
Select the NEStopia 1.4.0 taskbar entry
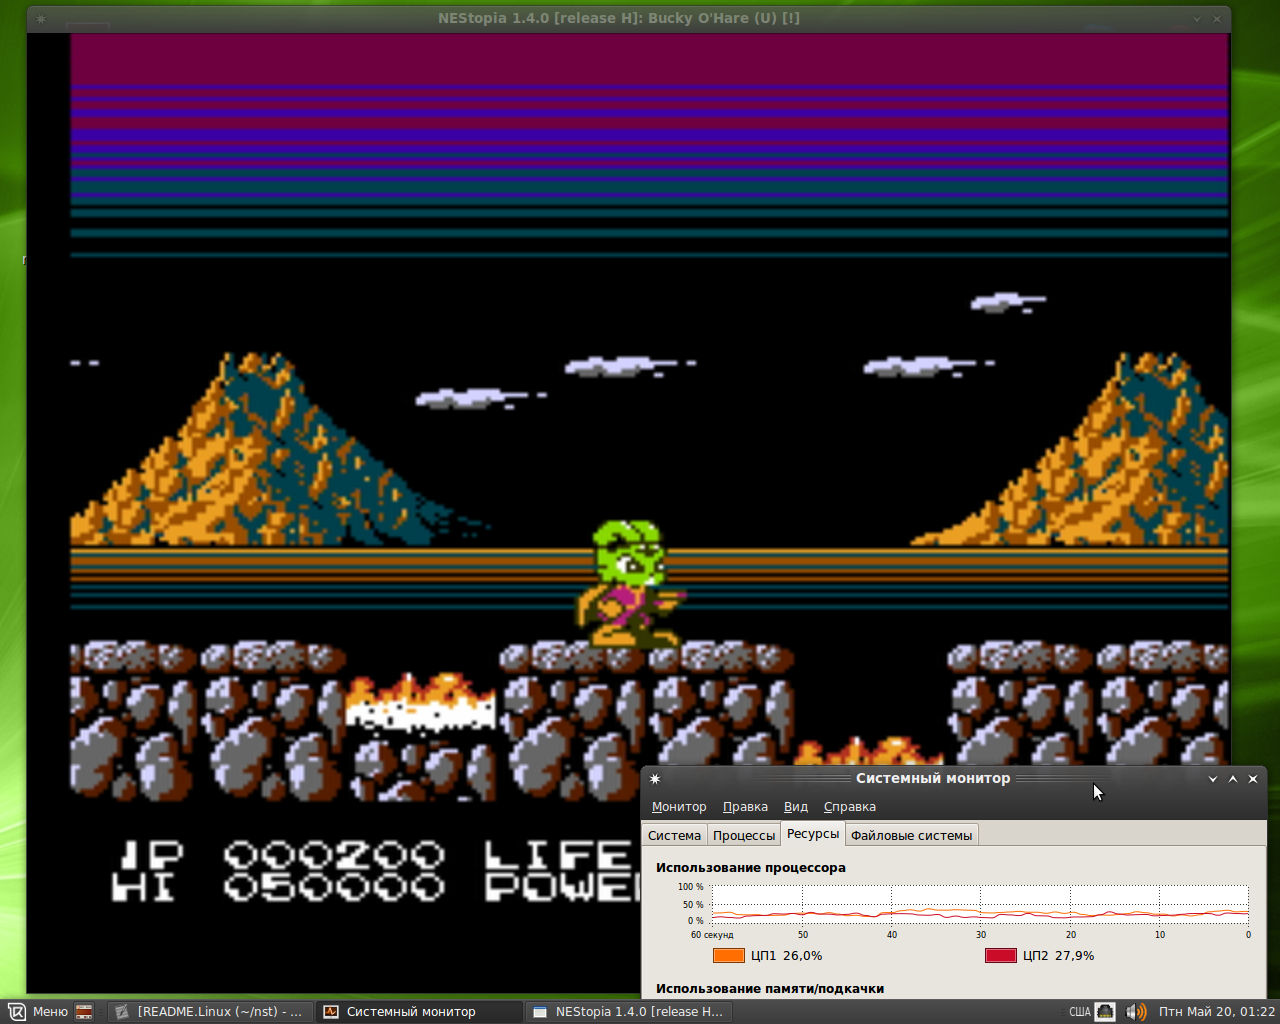(630, 1012)
